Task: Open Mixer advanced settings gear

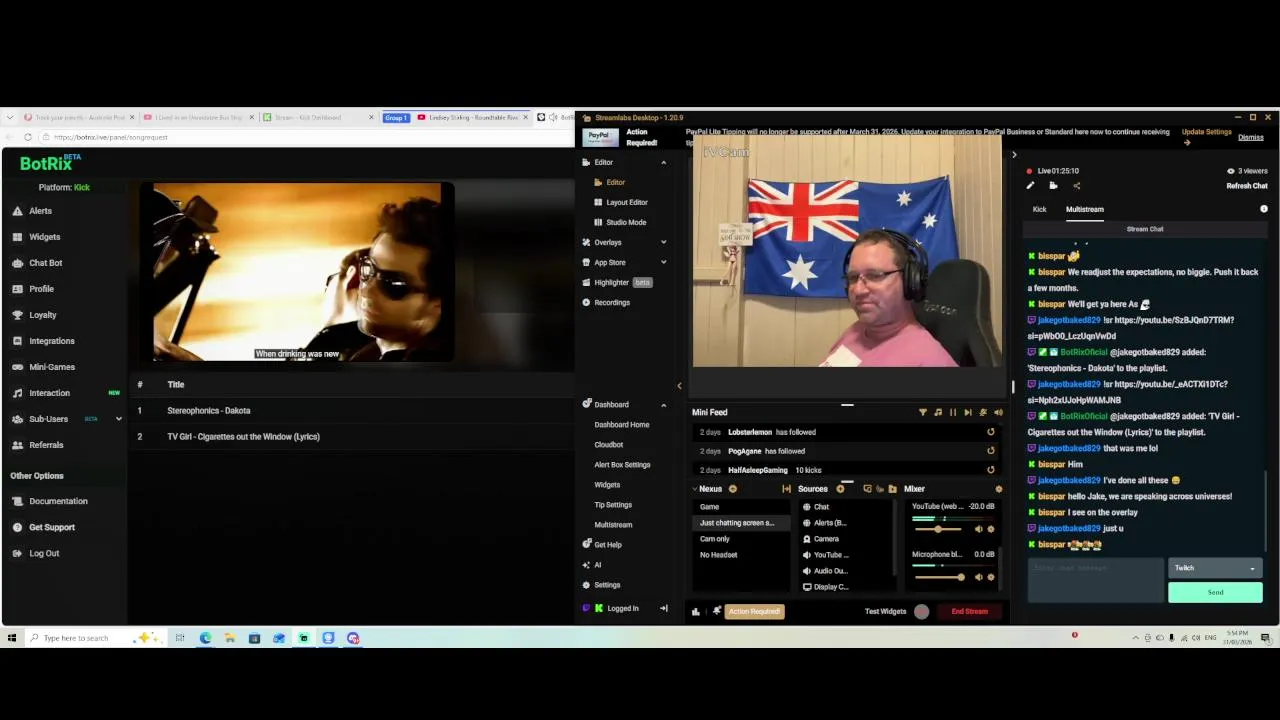Action: click(998, 489)
